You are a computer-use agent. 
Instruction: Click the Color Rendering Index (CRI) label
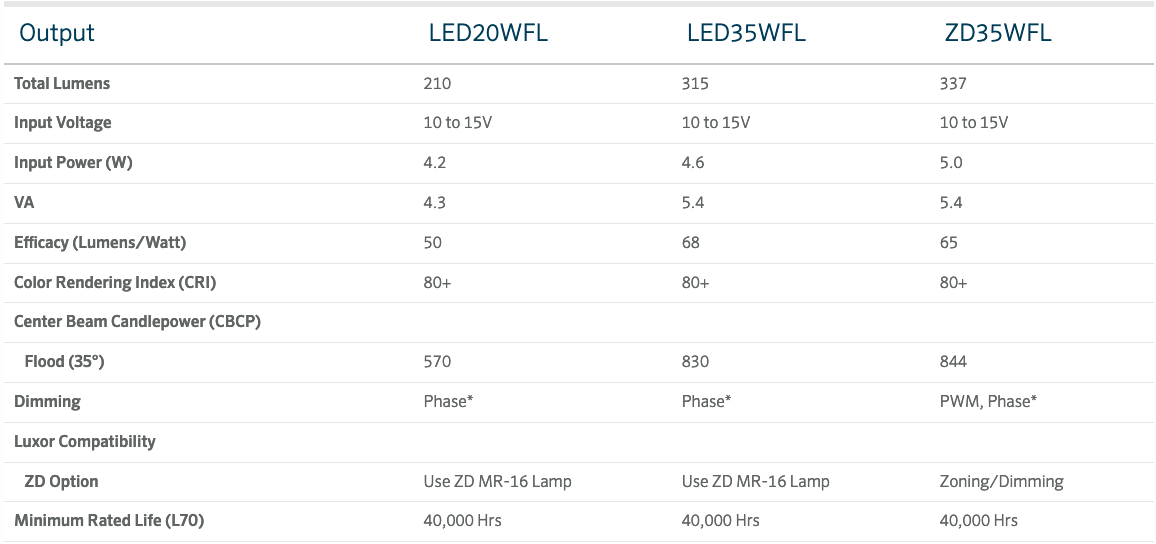[115, 283]
